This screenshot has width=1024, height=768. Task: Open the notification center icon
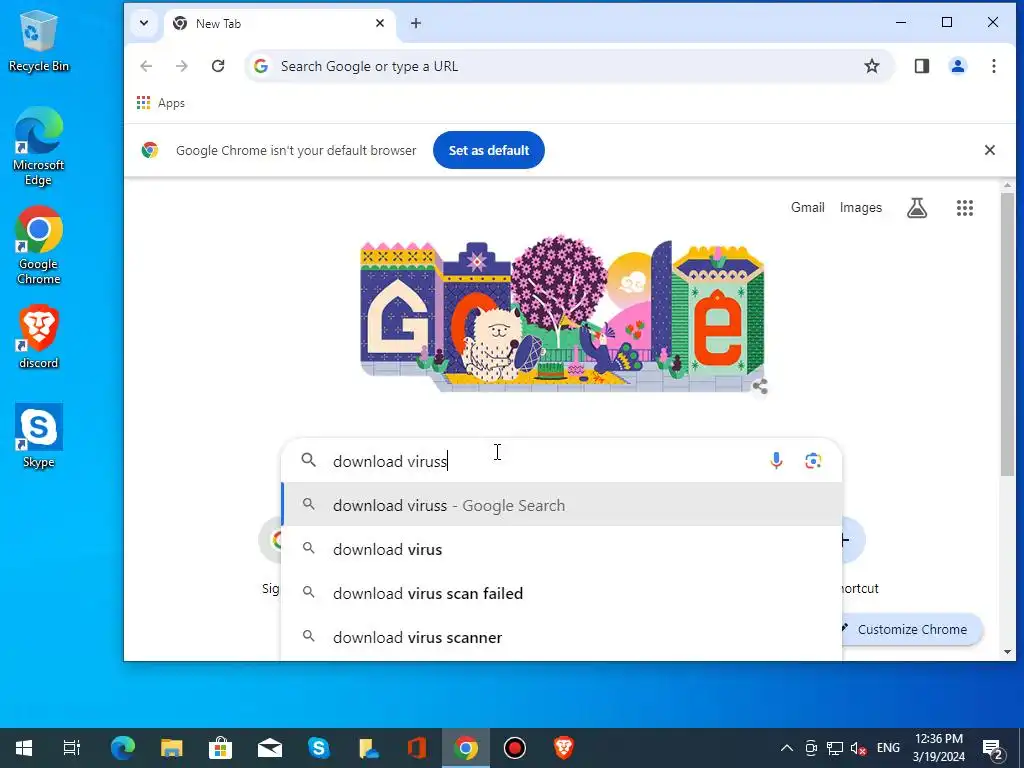992,748
